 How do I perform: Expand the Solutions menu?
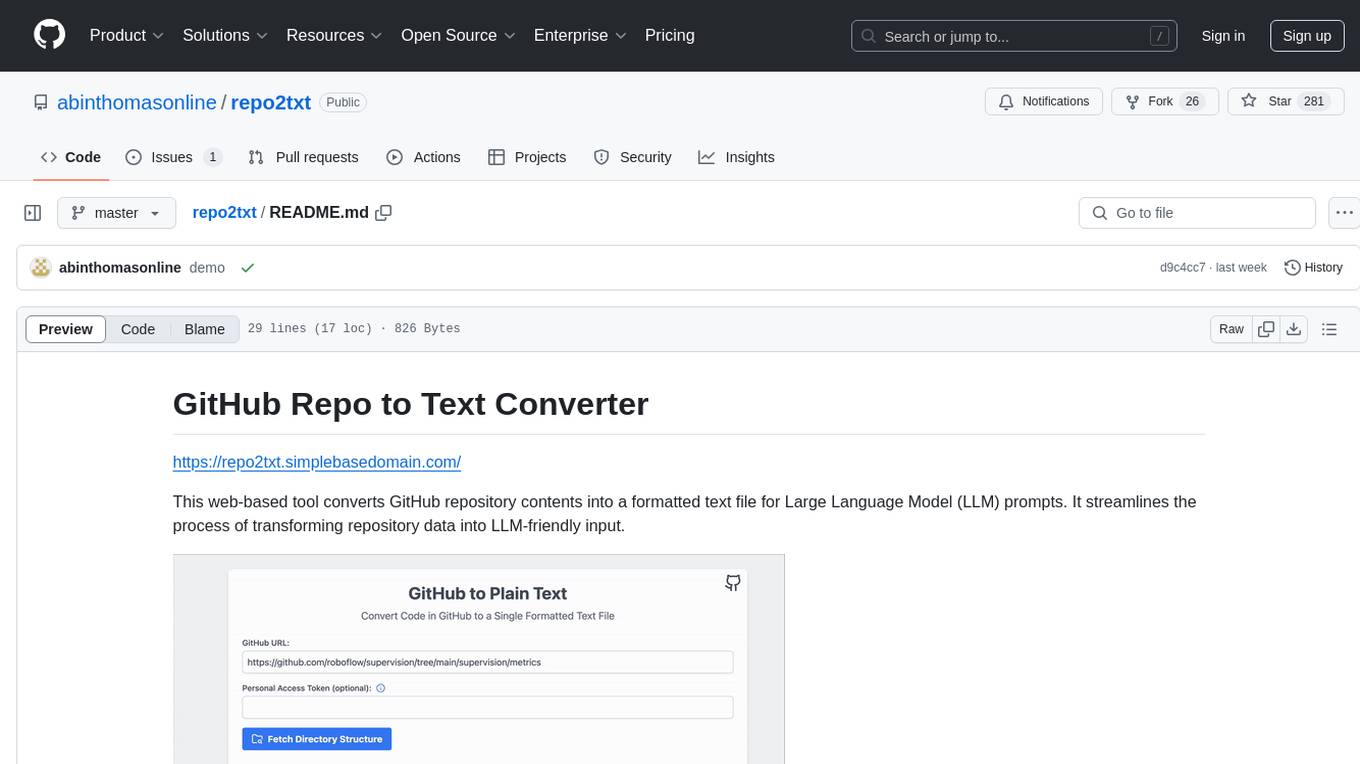(x=225, y=35)
